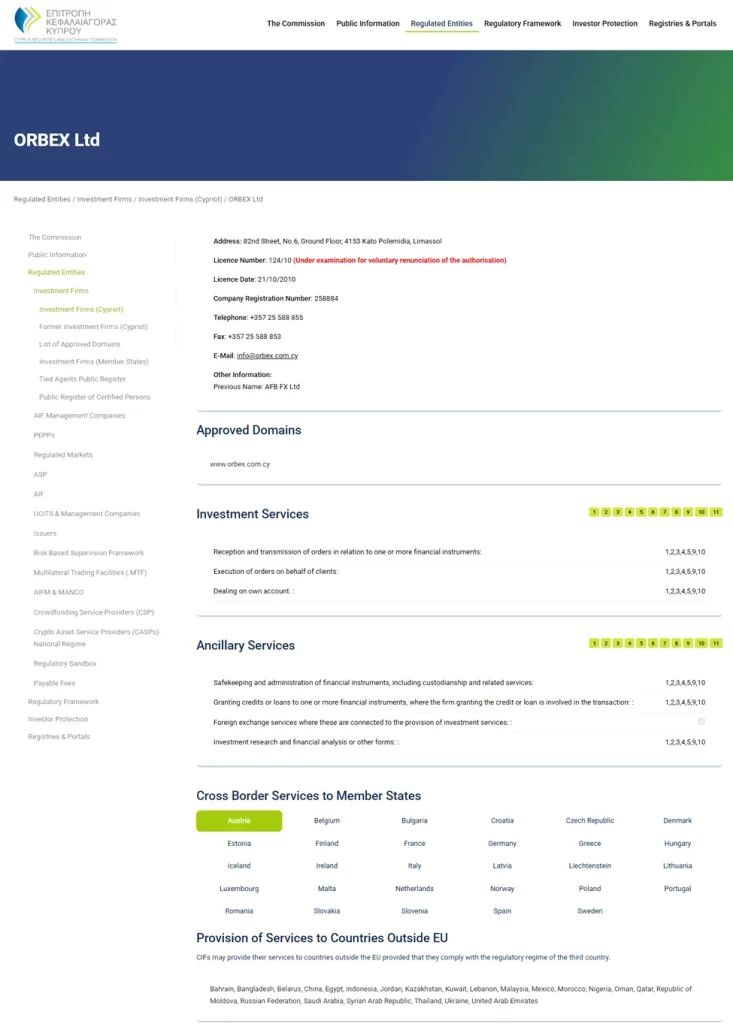Open Regulated Entities top menu
Image resolution: width=733 pixels, height=1024 pixels.
pos(442,24)
